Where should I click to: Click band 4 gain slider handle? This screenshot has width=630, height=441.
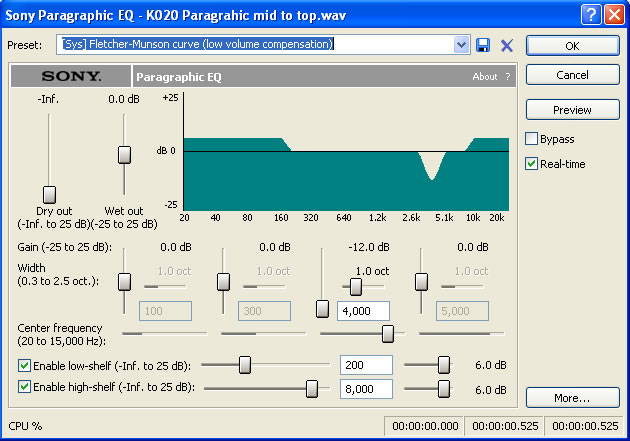click(x=421, y=282)
